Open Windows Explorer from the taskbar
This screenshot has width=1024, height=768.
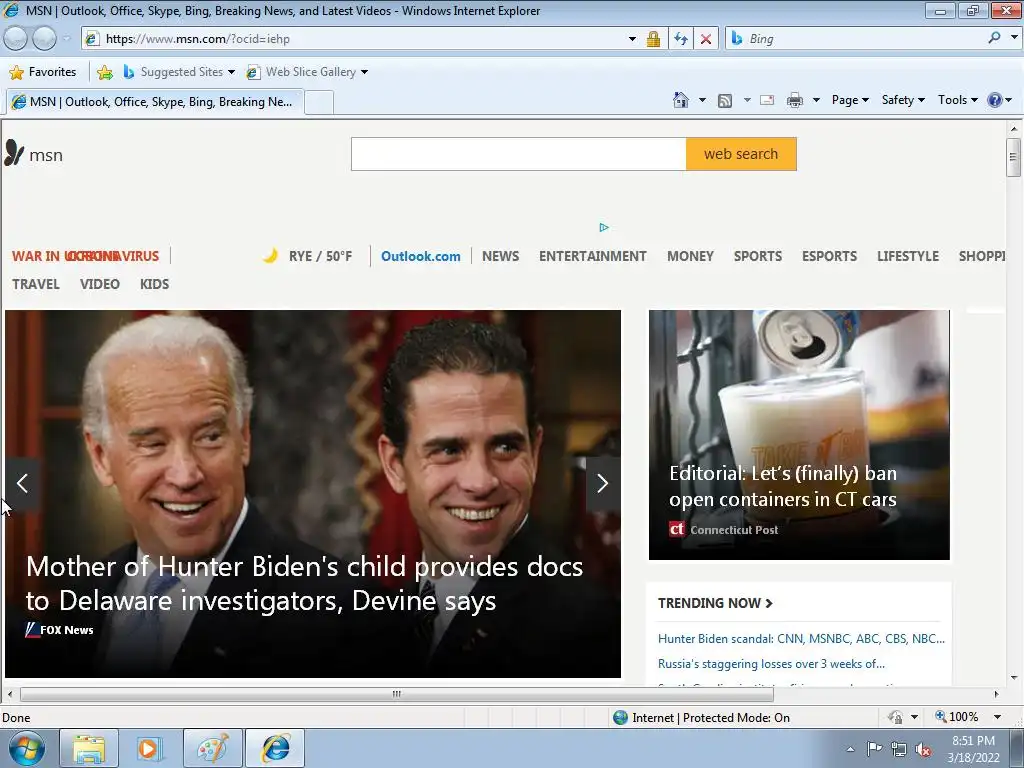89,748
